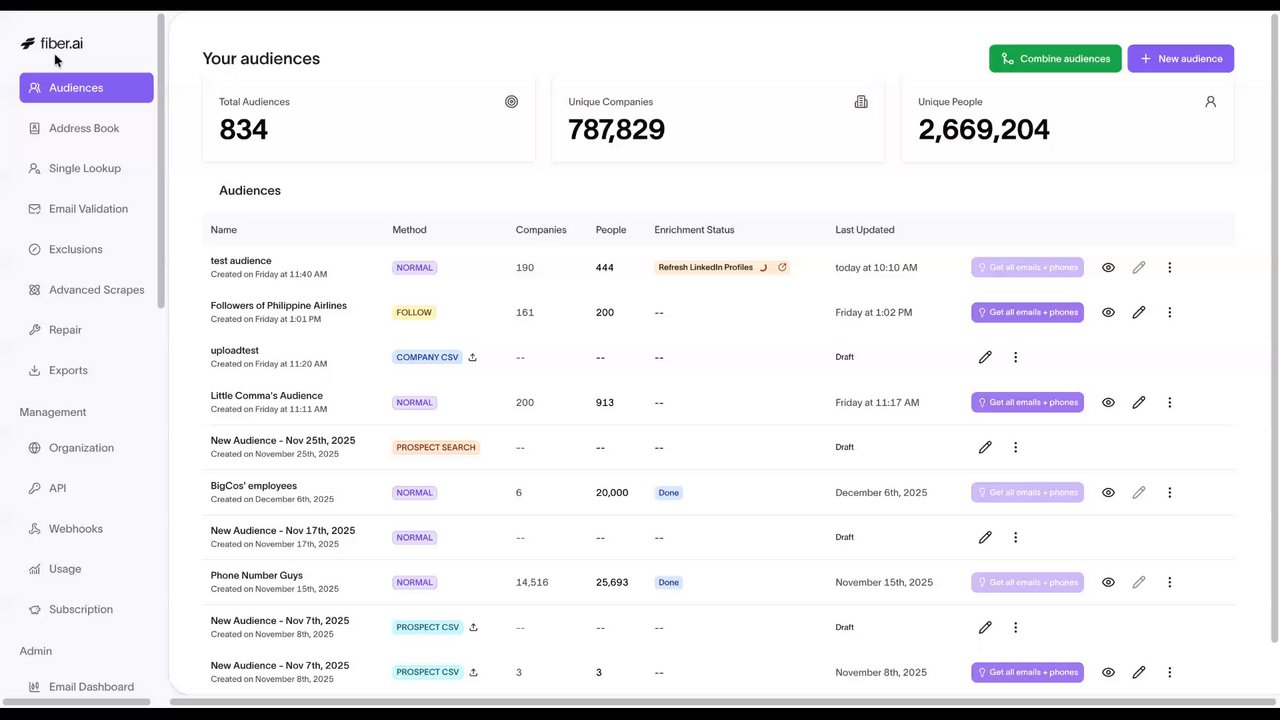Image resolution: width=1280 pixels, height=720 pixels.
Task: Open options for New Audience - Nov 25th
Action: pos(1015,447)
